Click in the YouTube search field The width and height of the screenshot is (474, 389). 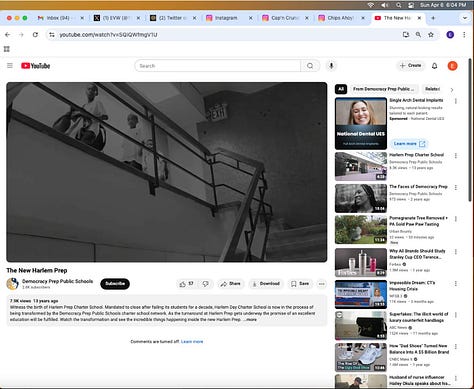(218, 66)
